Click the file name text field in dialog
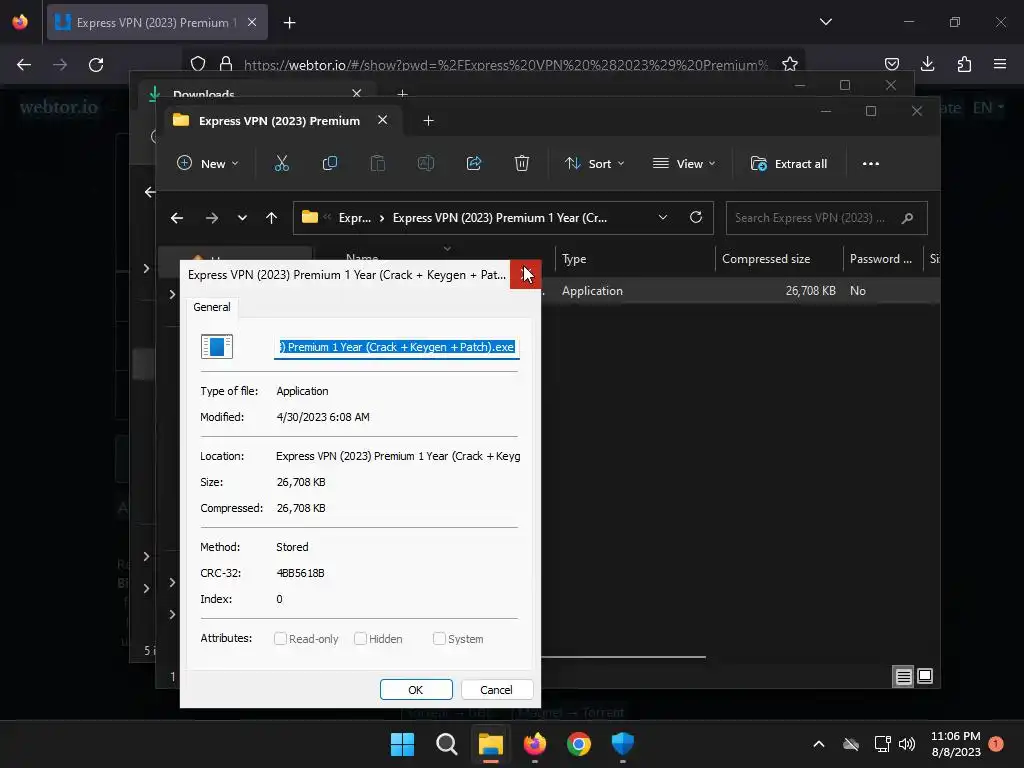Screen dimensions: 1024x768 tap(397, 347)
